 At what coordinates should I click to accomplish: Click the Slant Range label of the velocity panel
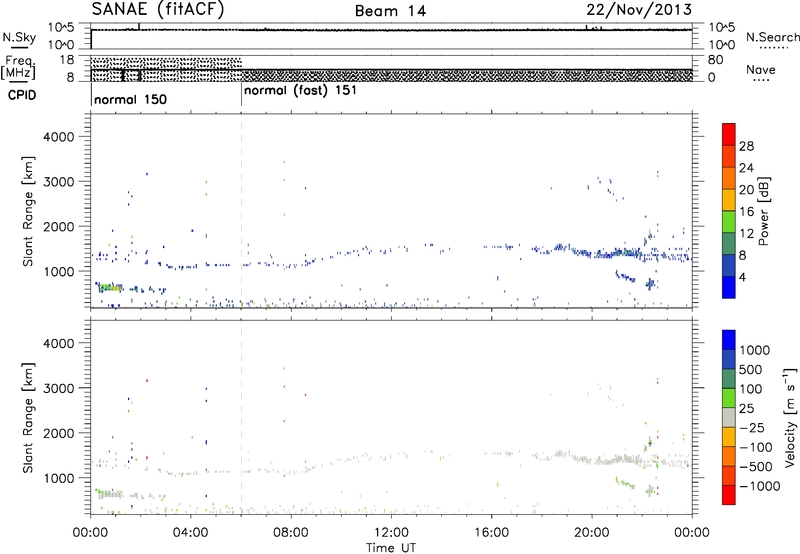click(28, 417)
